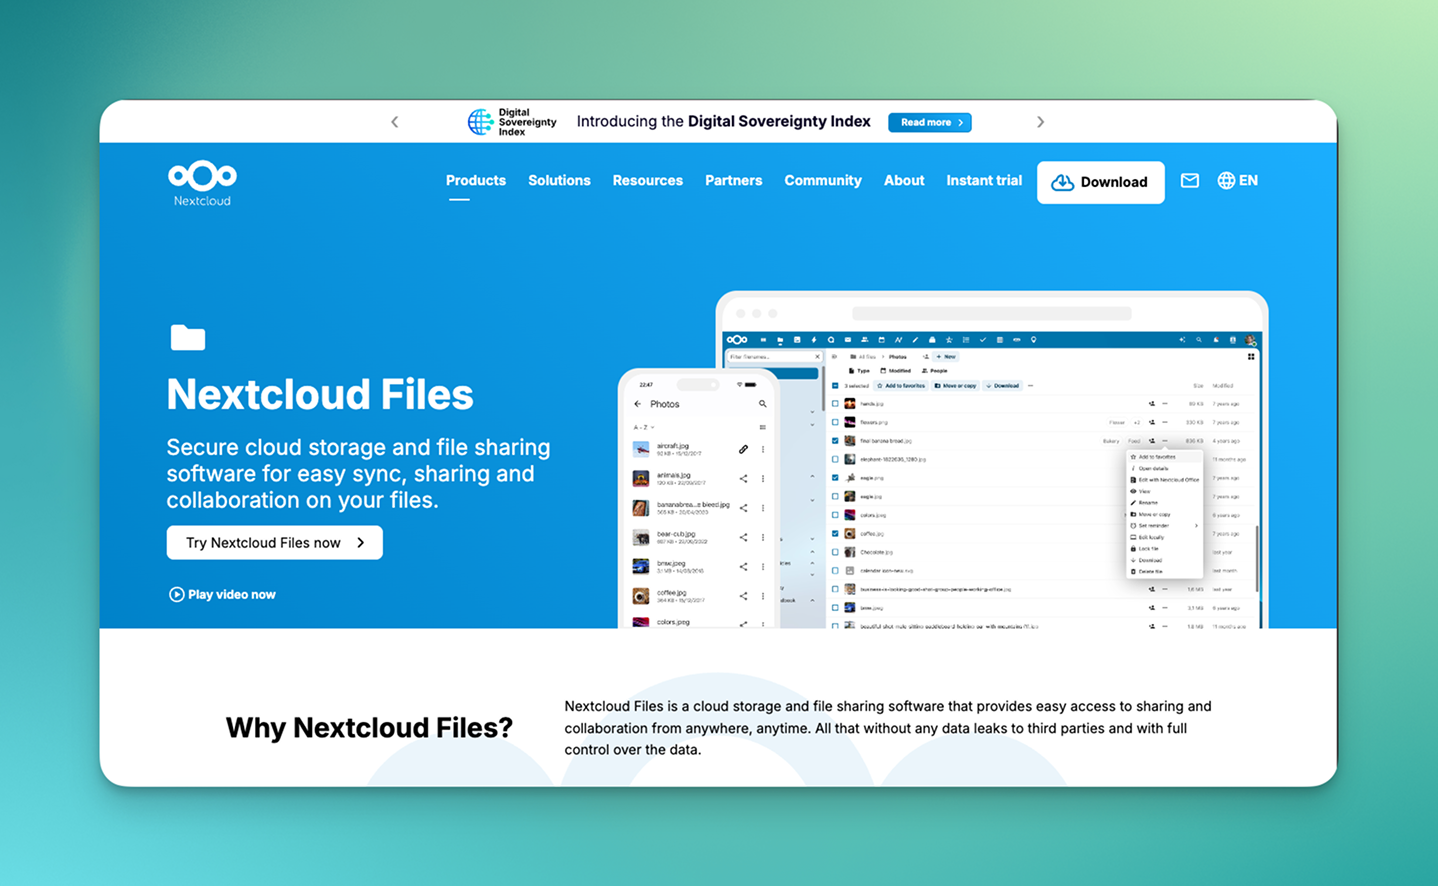The image size is (1438, 886).
Task: Check the hands.jpg checkbox
Action: [835, 404]
